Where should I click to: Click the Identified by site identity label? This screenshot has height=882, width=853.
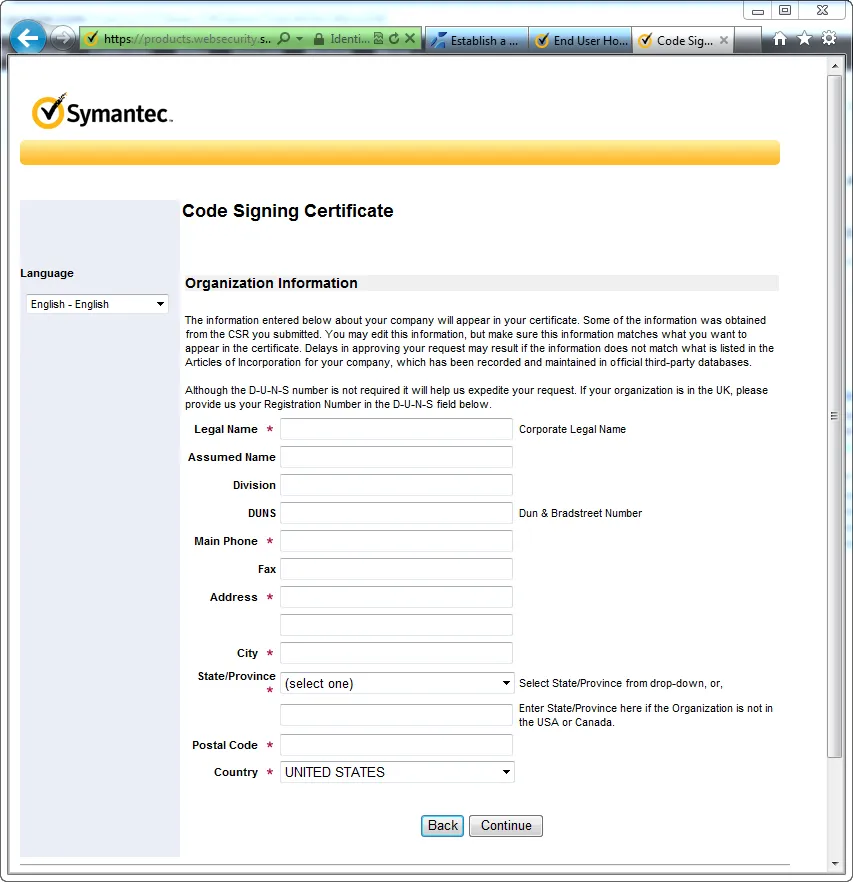point(349,39)
